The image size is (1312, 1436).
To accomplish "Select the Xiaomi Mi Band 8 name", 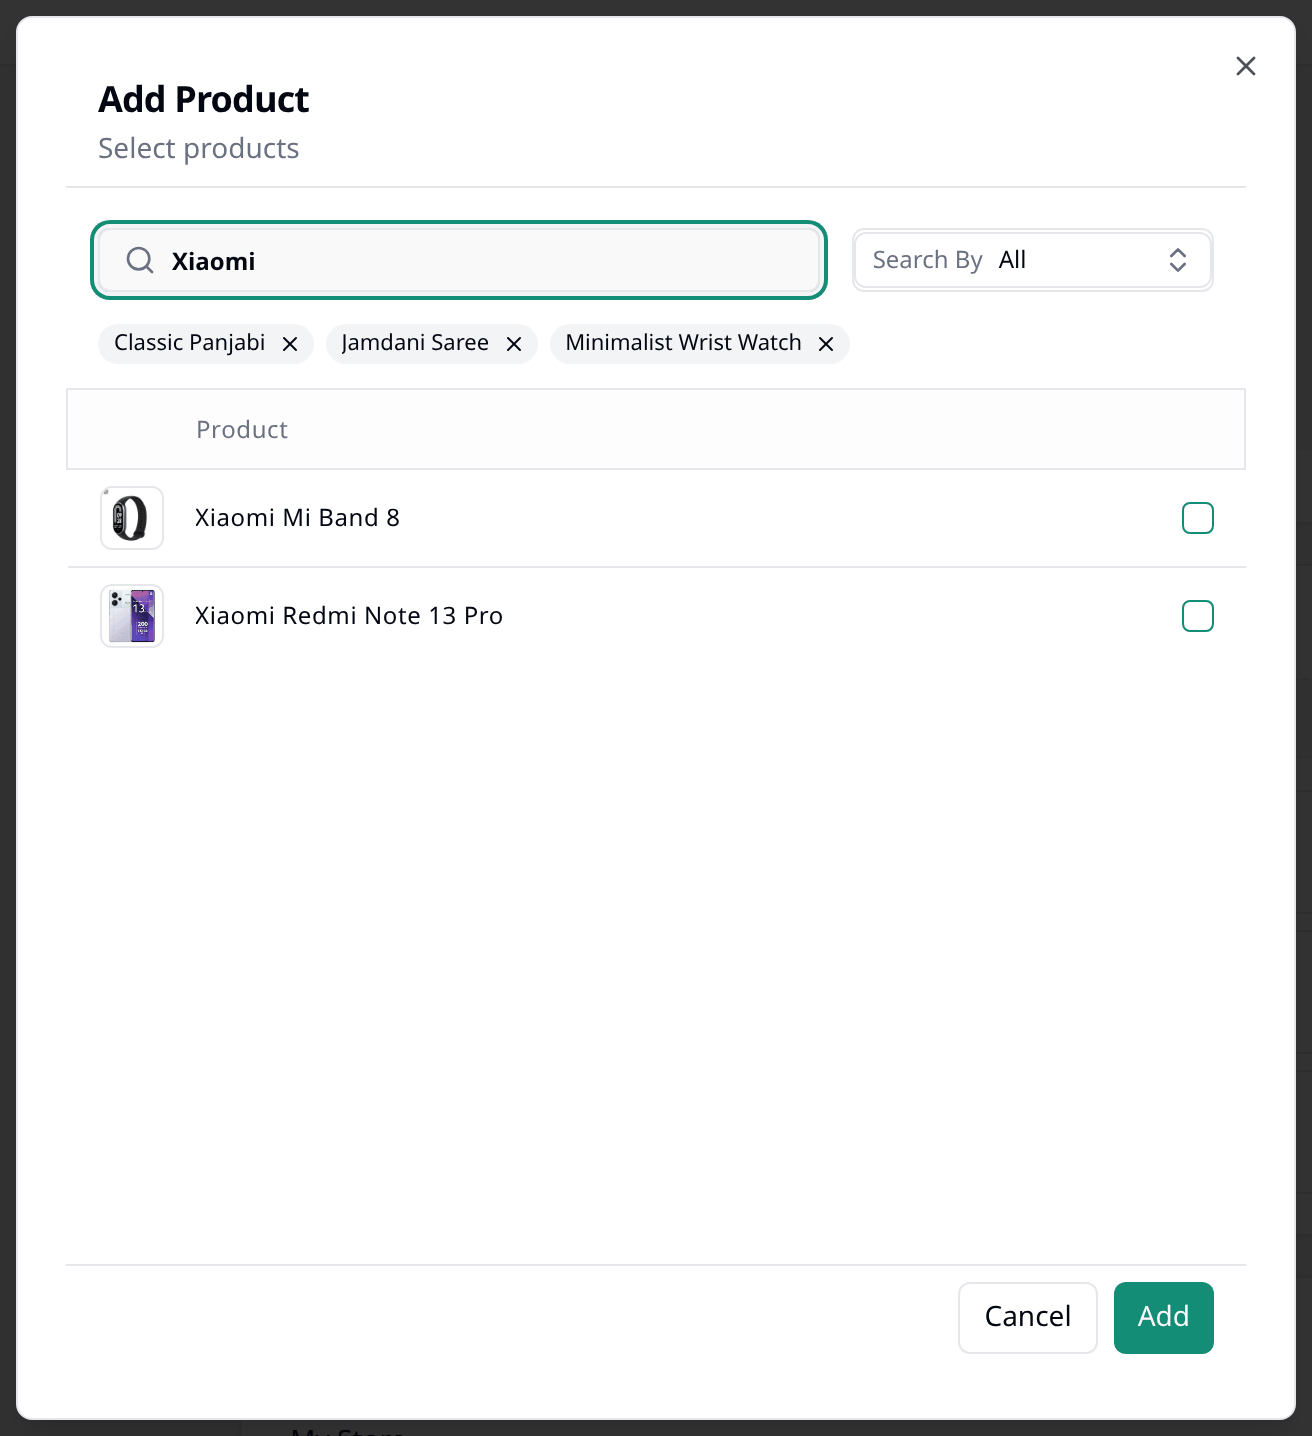I will 297,518.
